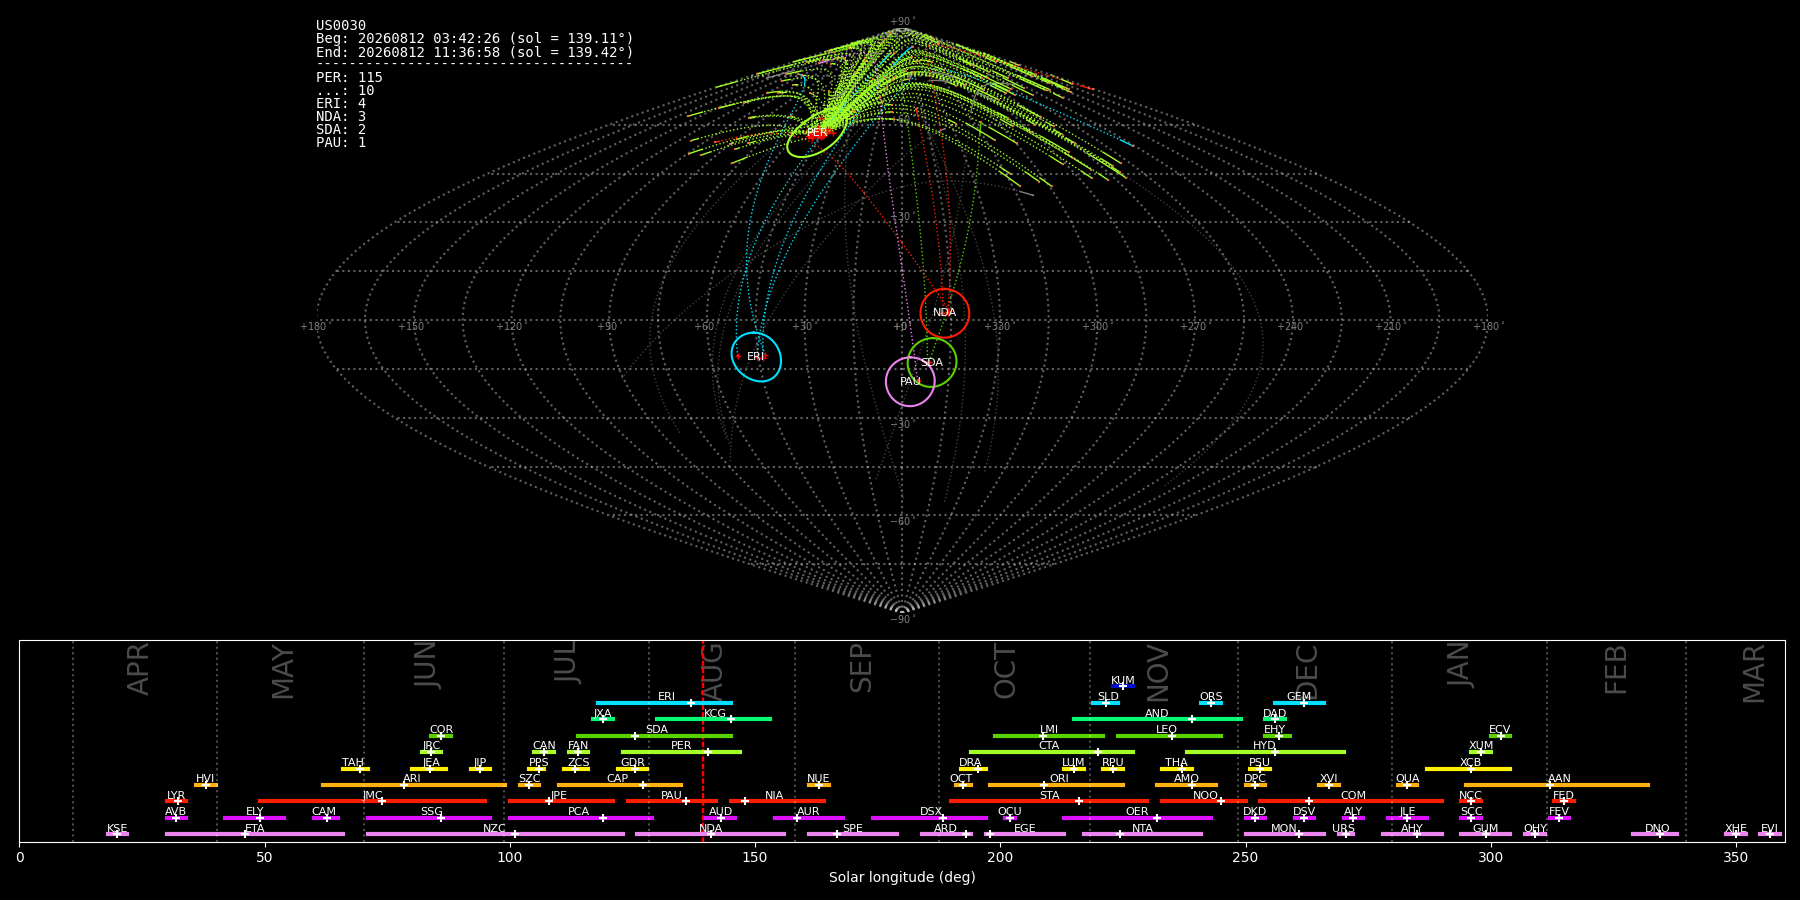This screenshot has height=900, width=1800.
Task: Click the AUG month label
Action: point(712,672)
